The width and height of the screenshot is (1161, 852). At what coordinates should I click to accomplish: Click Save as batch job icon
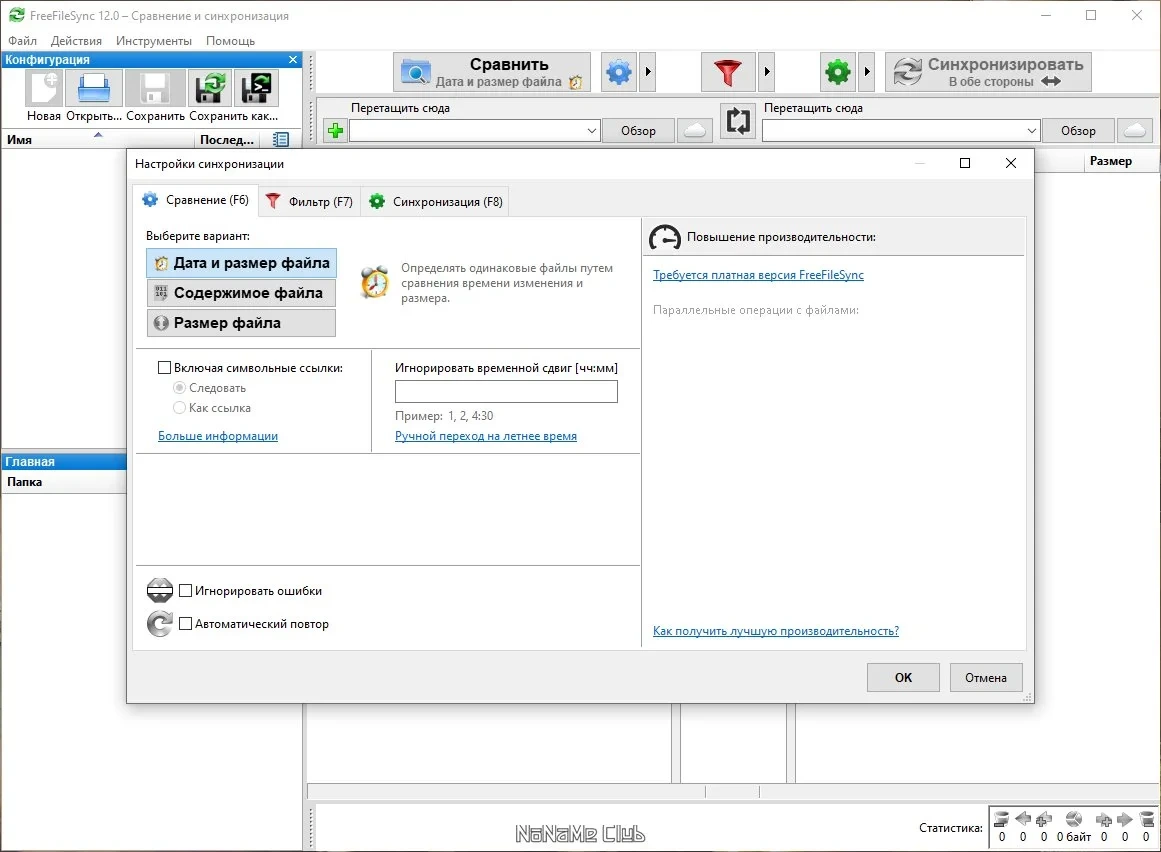tap(256, 88)
